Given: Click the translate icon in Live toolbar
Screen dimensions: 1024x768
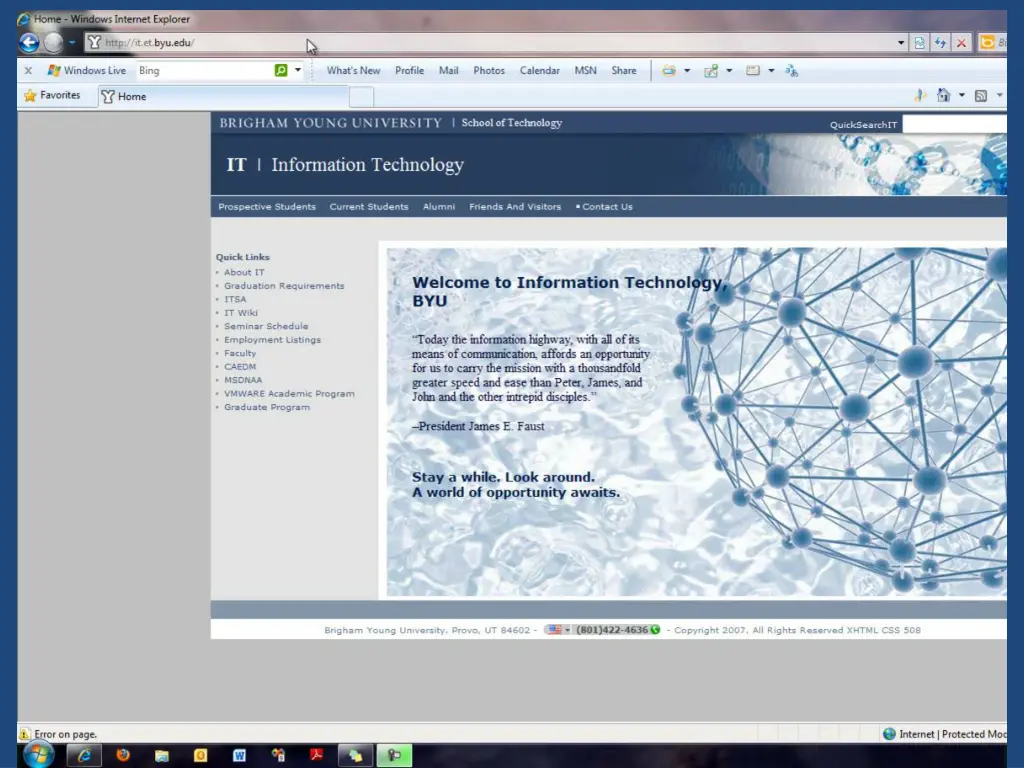Looking at the screenshot, I should coord(792,71).
